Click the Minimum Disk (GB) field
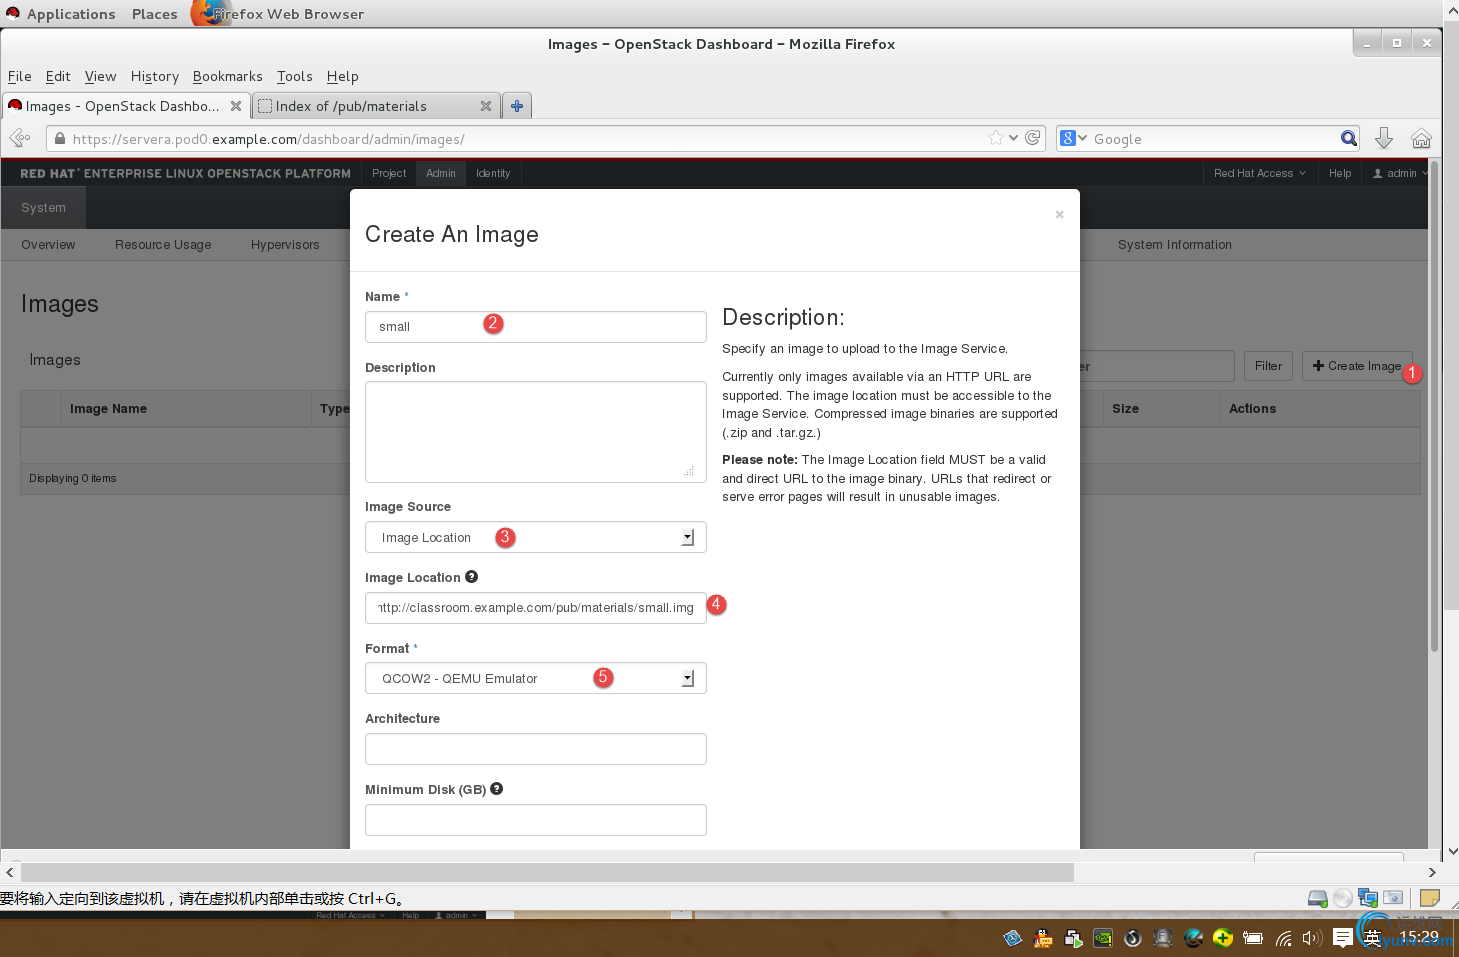The height and width of the screenshot is (957, 1459). point(536,820)
